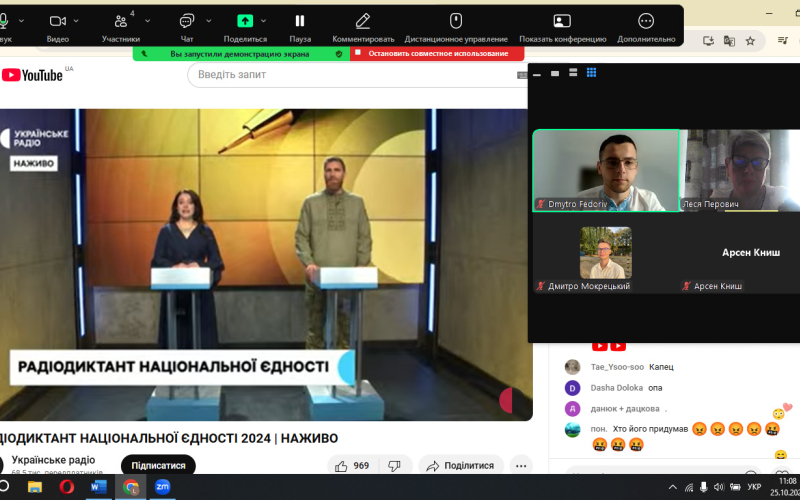Click Дистанционное управление remote control icon
The width and height of the screenshot is (800, 500).
coord(456,21)
